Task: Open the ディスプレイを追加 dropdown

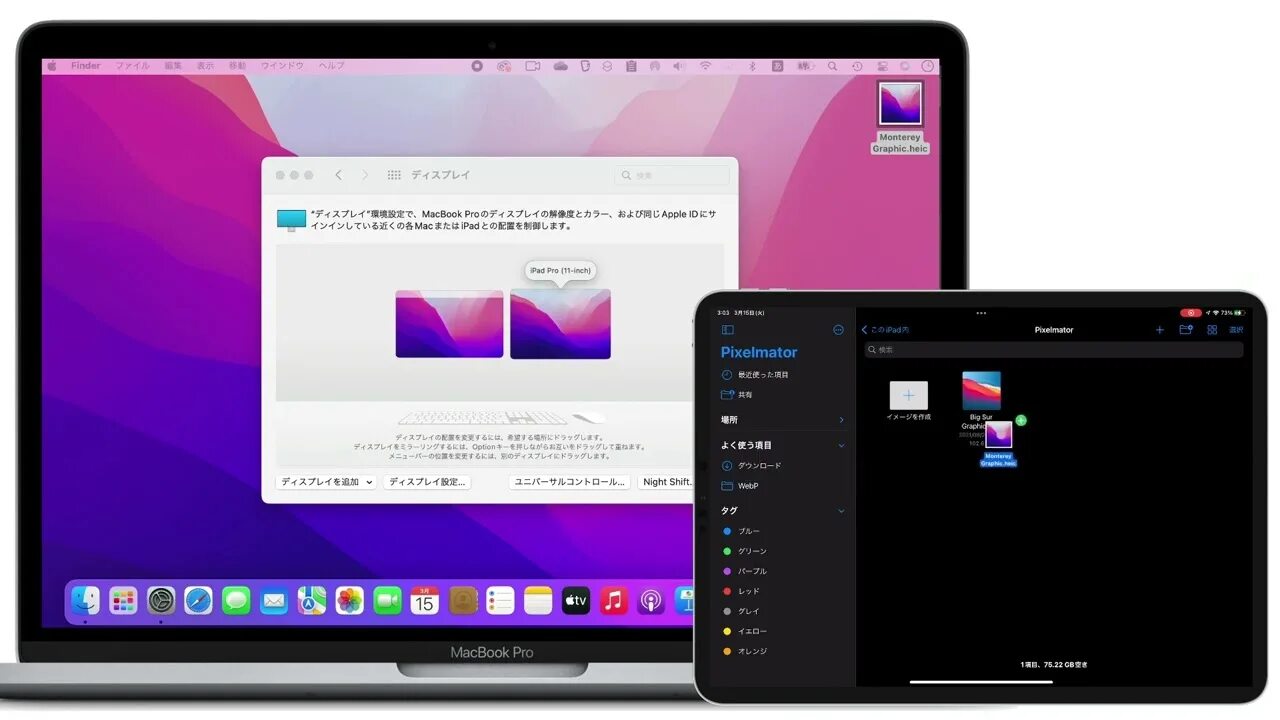Action: tap(326, 482)
